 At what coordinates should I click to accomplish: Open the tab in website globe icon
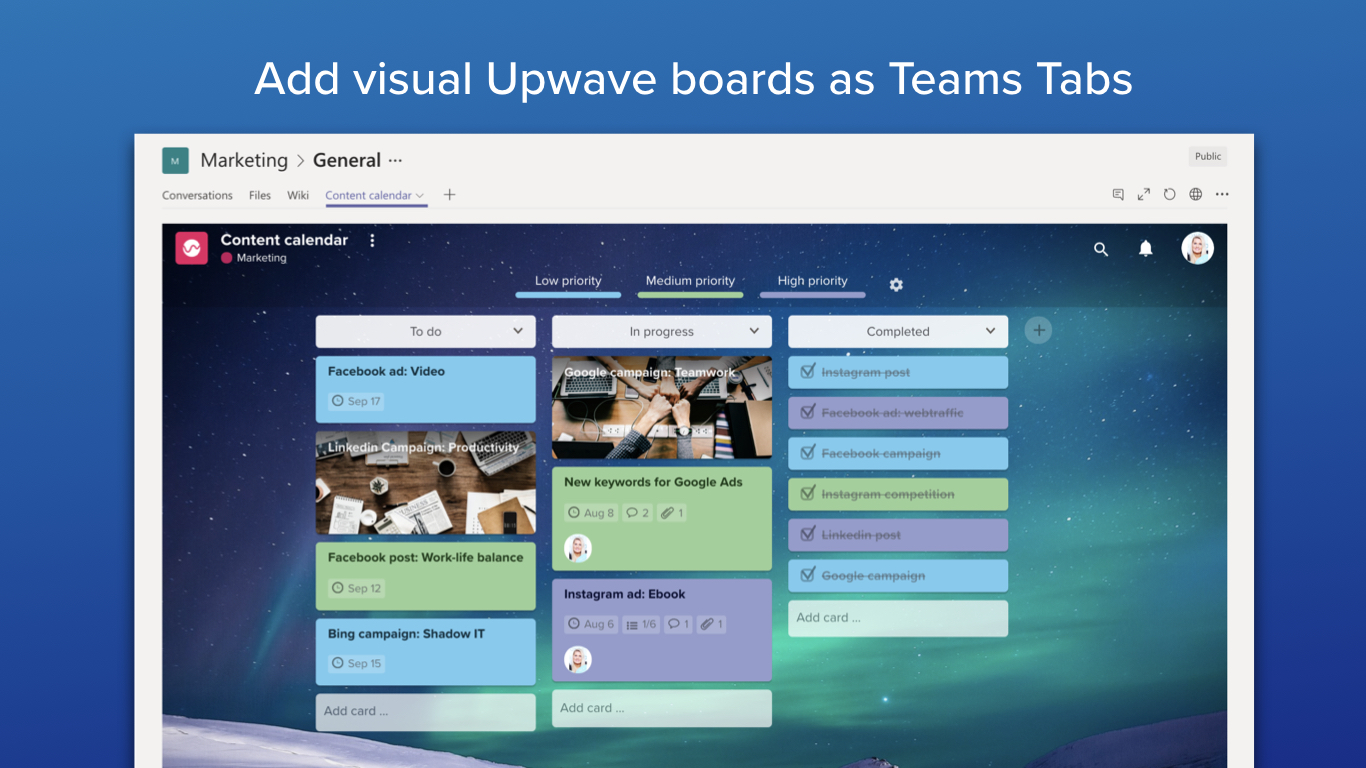point(1195,194)
